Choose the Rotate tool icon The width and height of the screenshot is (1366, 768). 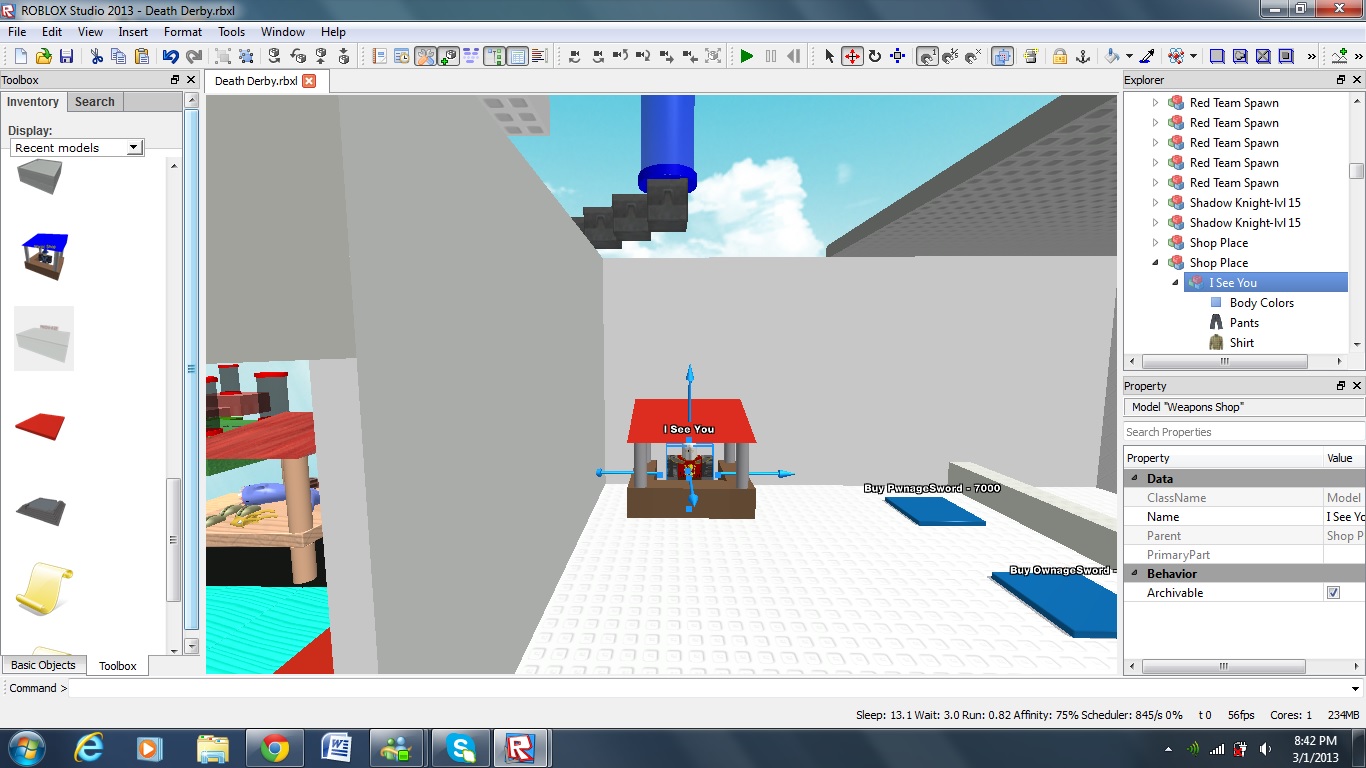pos(875,57)
